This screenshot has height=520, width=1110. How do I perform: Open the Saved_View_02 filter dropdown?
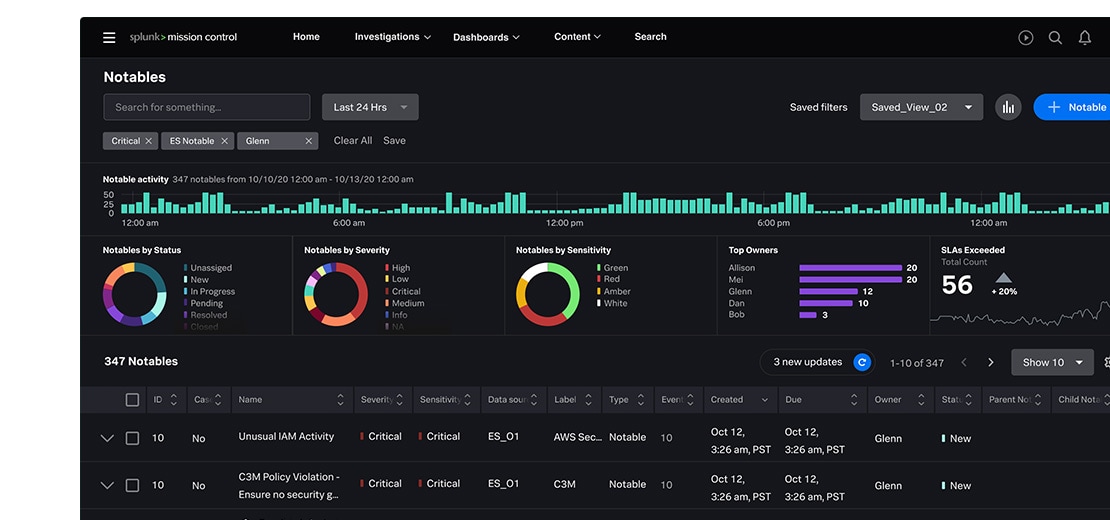[x=920, y=107]
